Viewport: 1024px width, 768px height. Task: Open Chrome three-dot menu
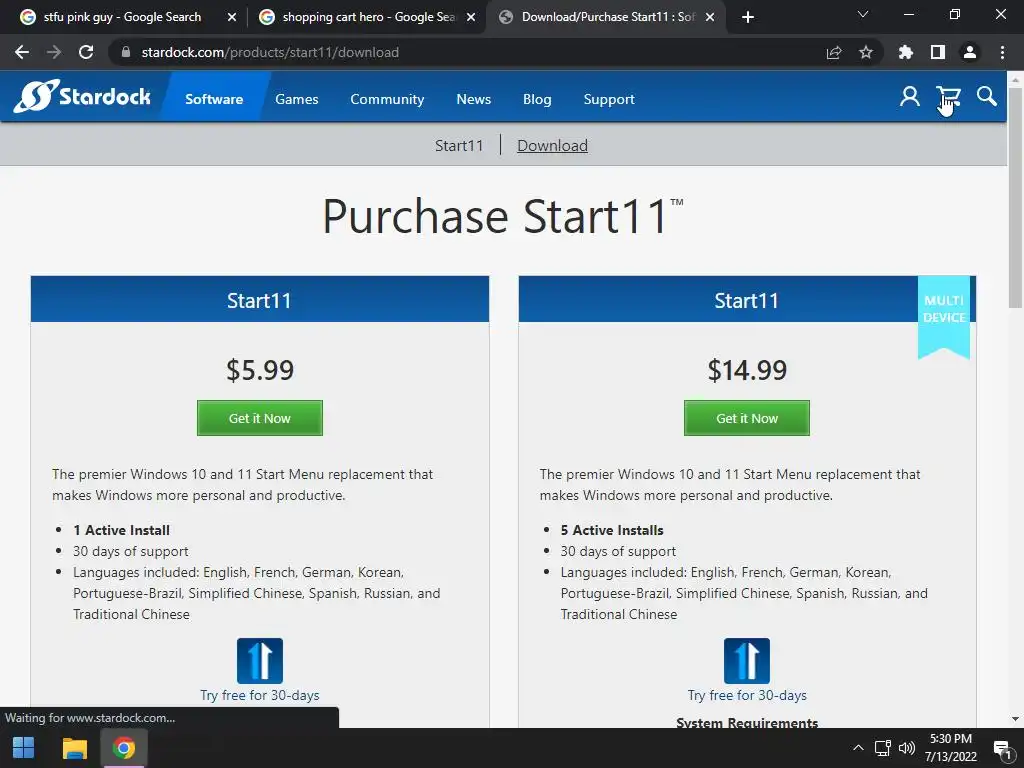[1002, 52]
